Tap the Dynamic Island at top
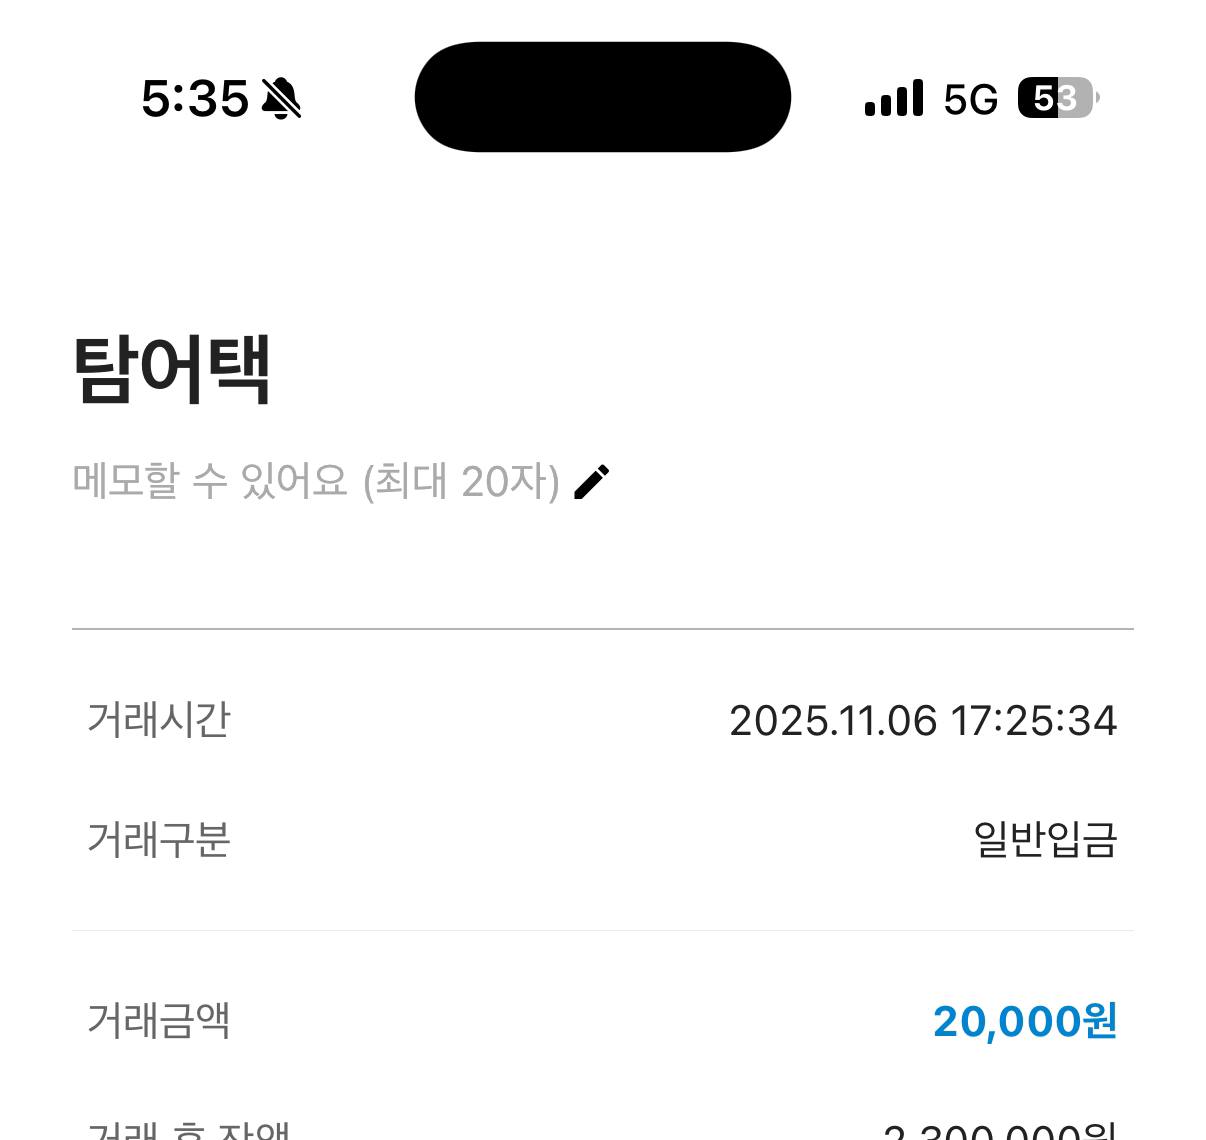 [602, 97]
